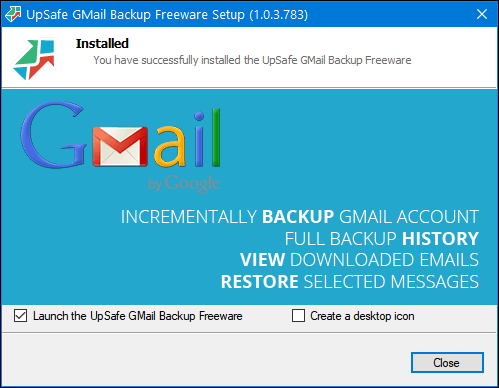Uncheck Launch the UpSafe GMail Backup Freeware

coord(21,315)
